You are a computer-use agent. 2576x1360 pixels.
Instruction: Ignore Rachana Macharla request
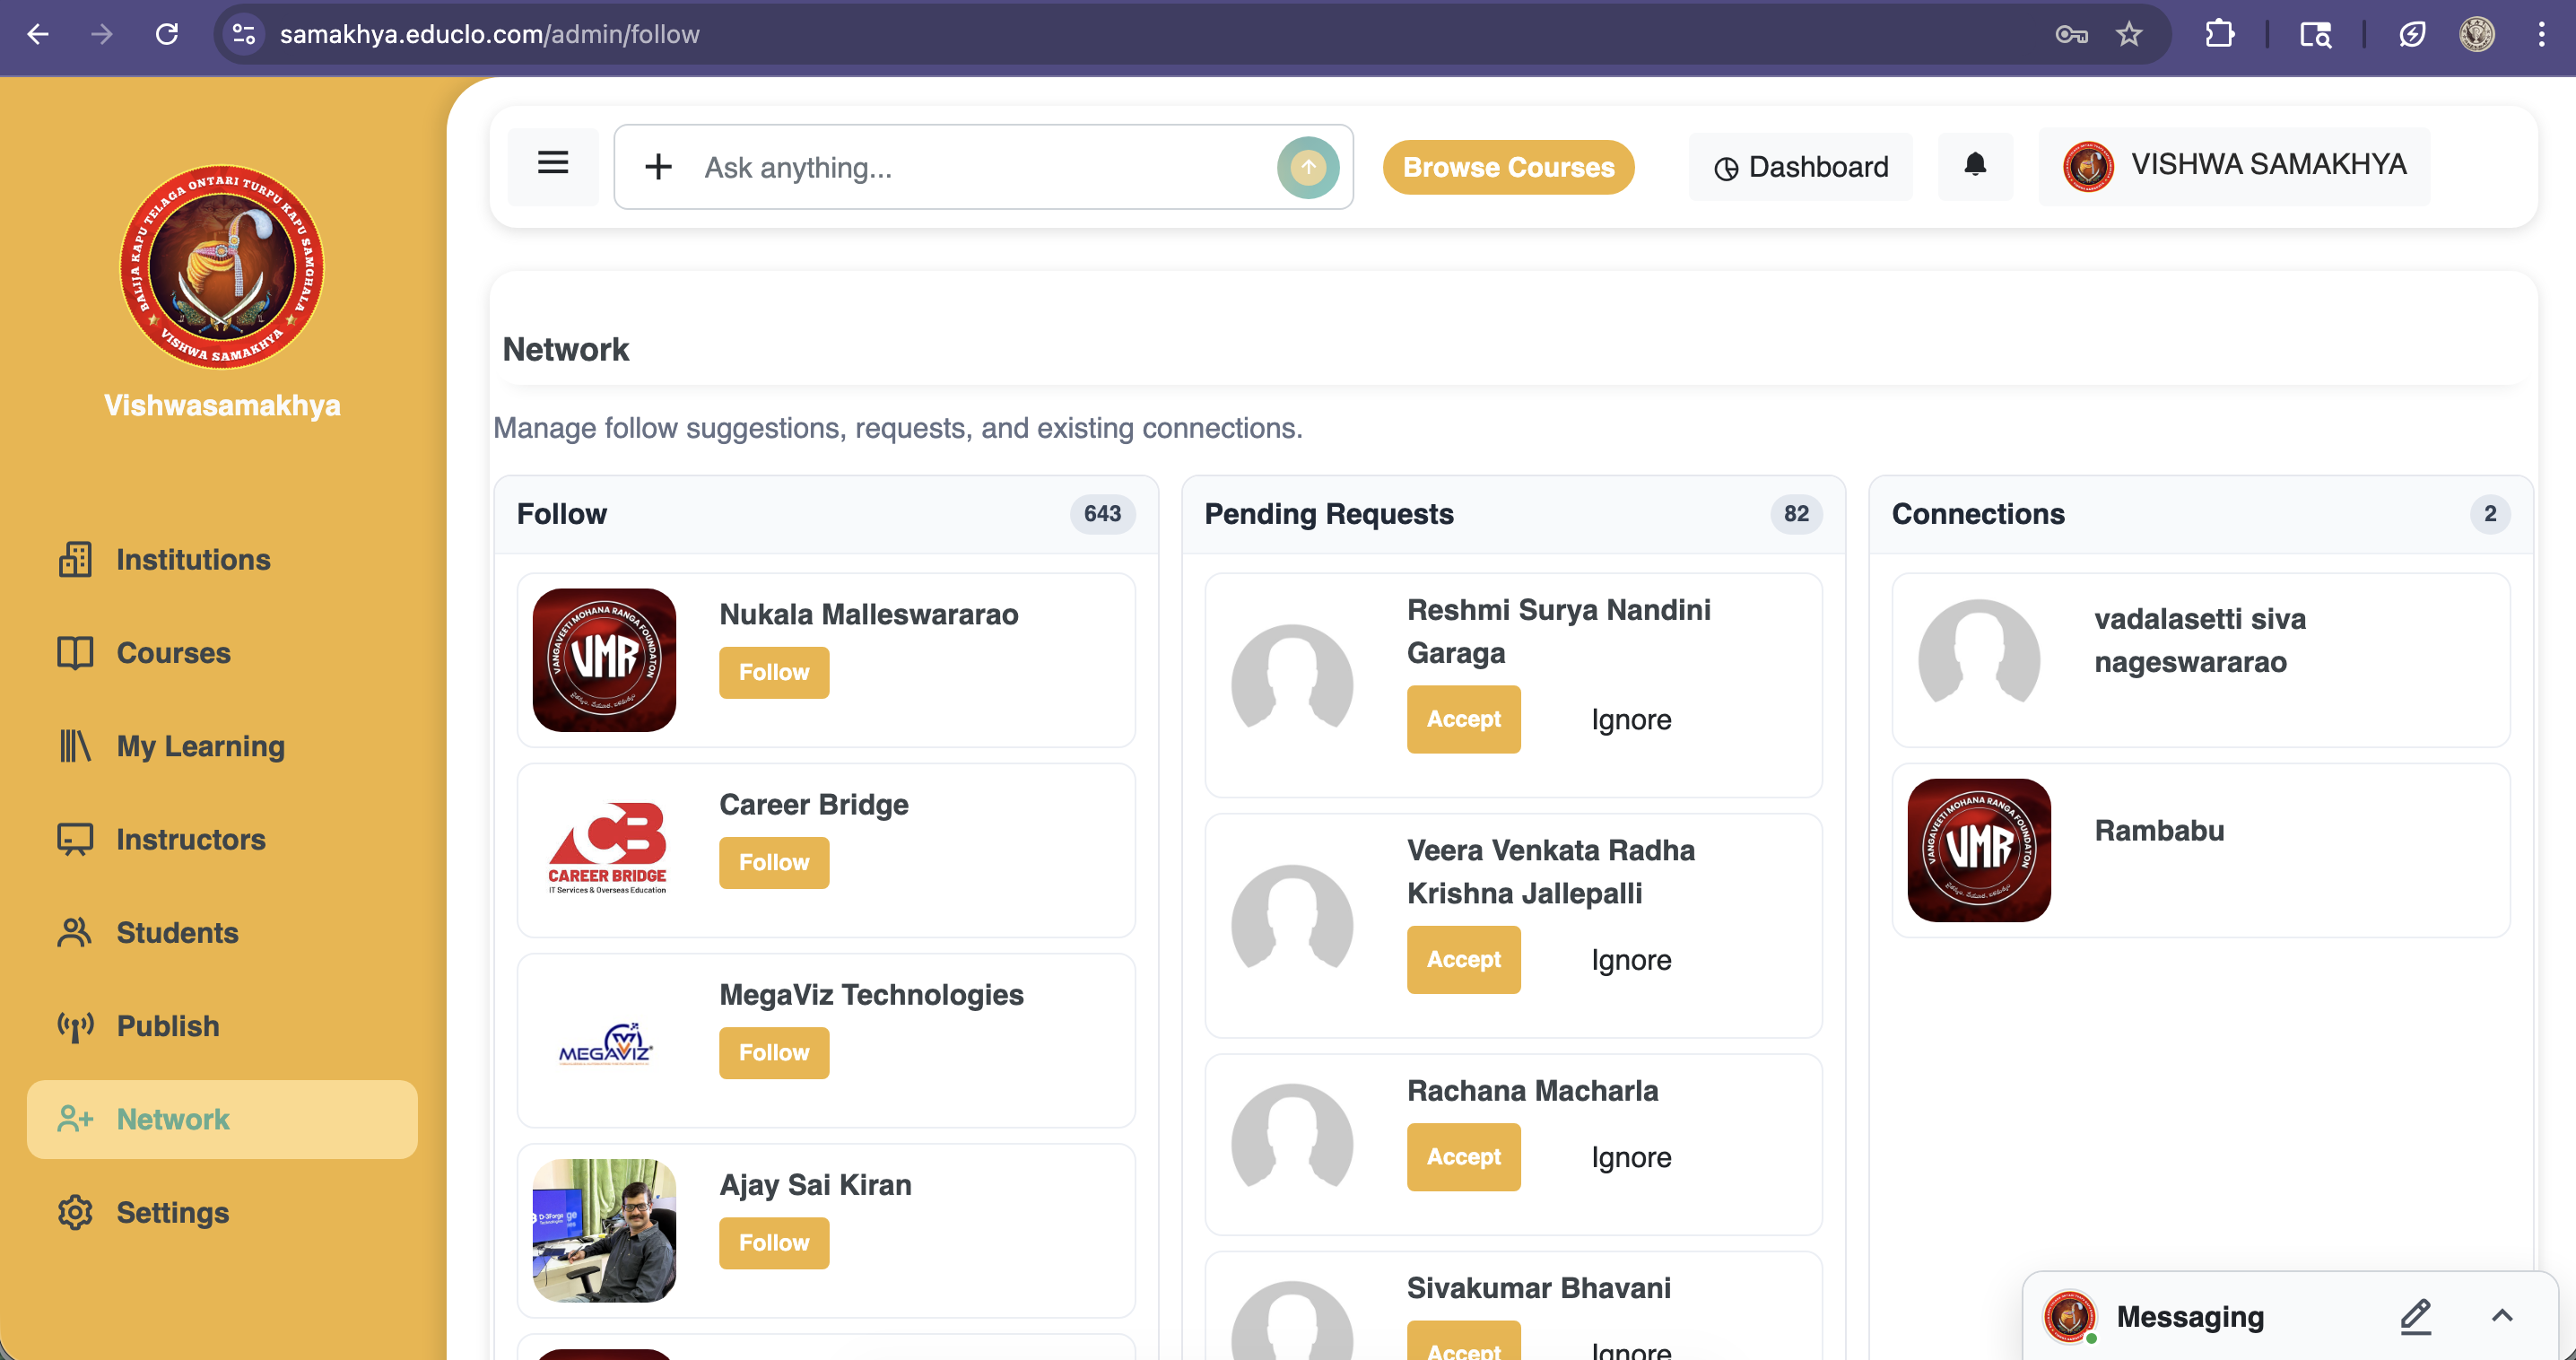tap(1631, 1157)
